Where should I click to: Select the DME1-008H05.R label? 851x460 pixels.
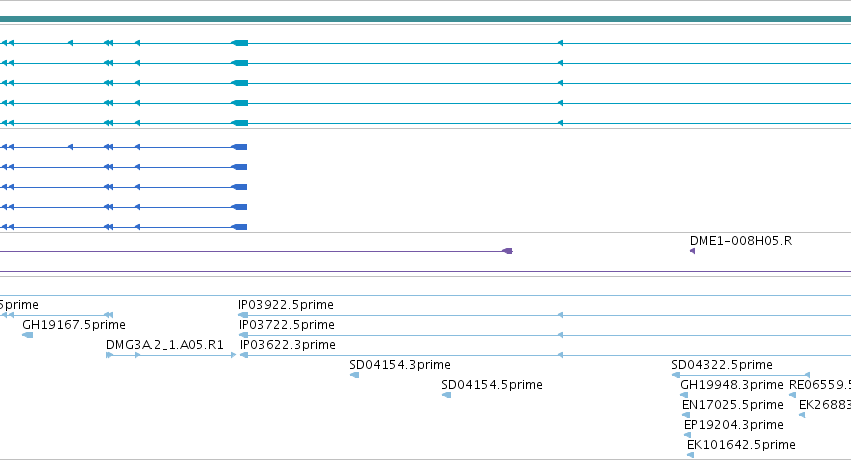(x=741, y=241)
